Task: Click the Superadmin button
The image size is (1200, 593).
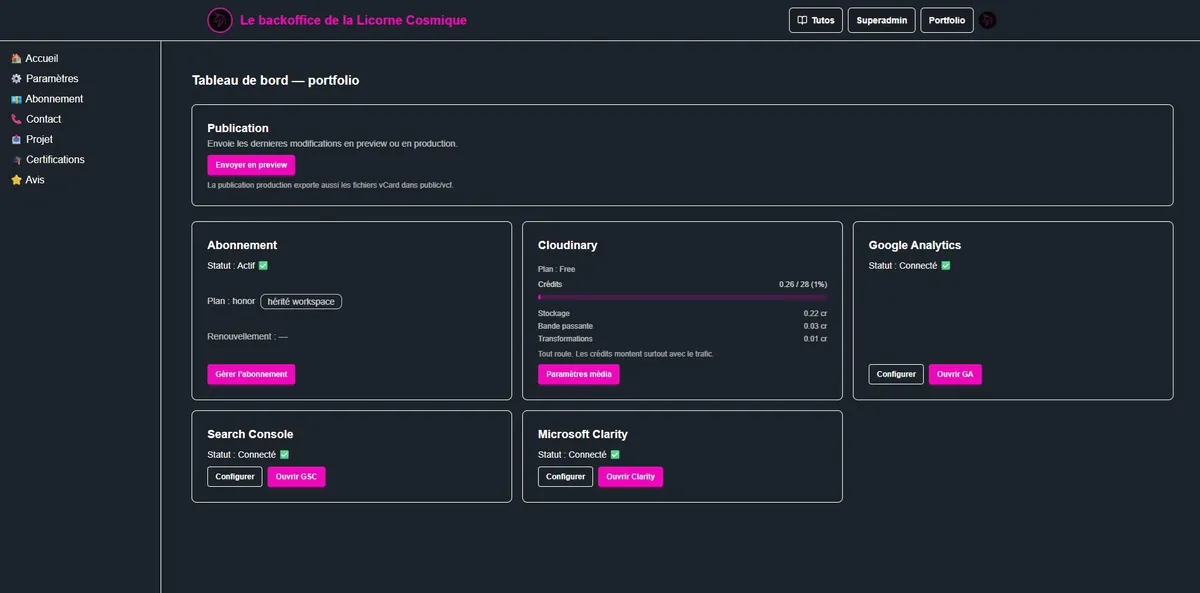Action: pyautogui.click(x=881, y=20)
